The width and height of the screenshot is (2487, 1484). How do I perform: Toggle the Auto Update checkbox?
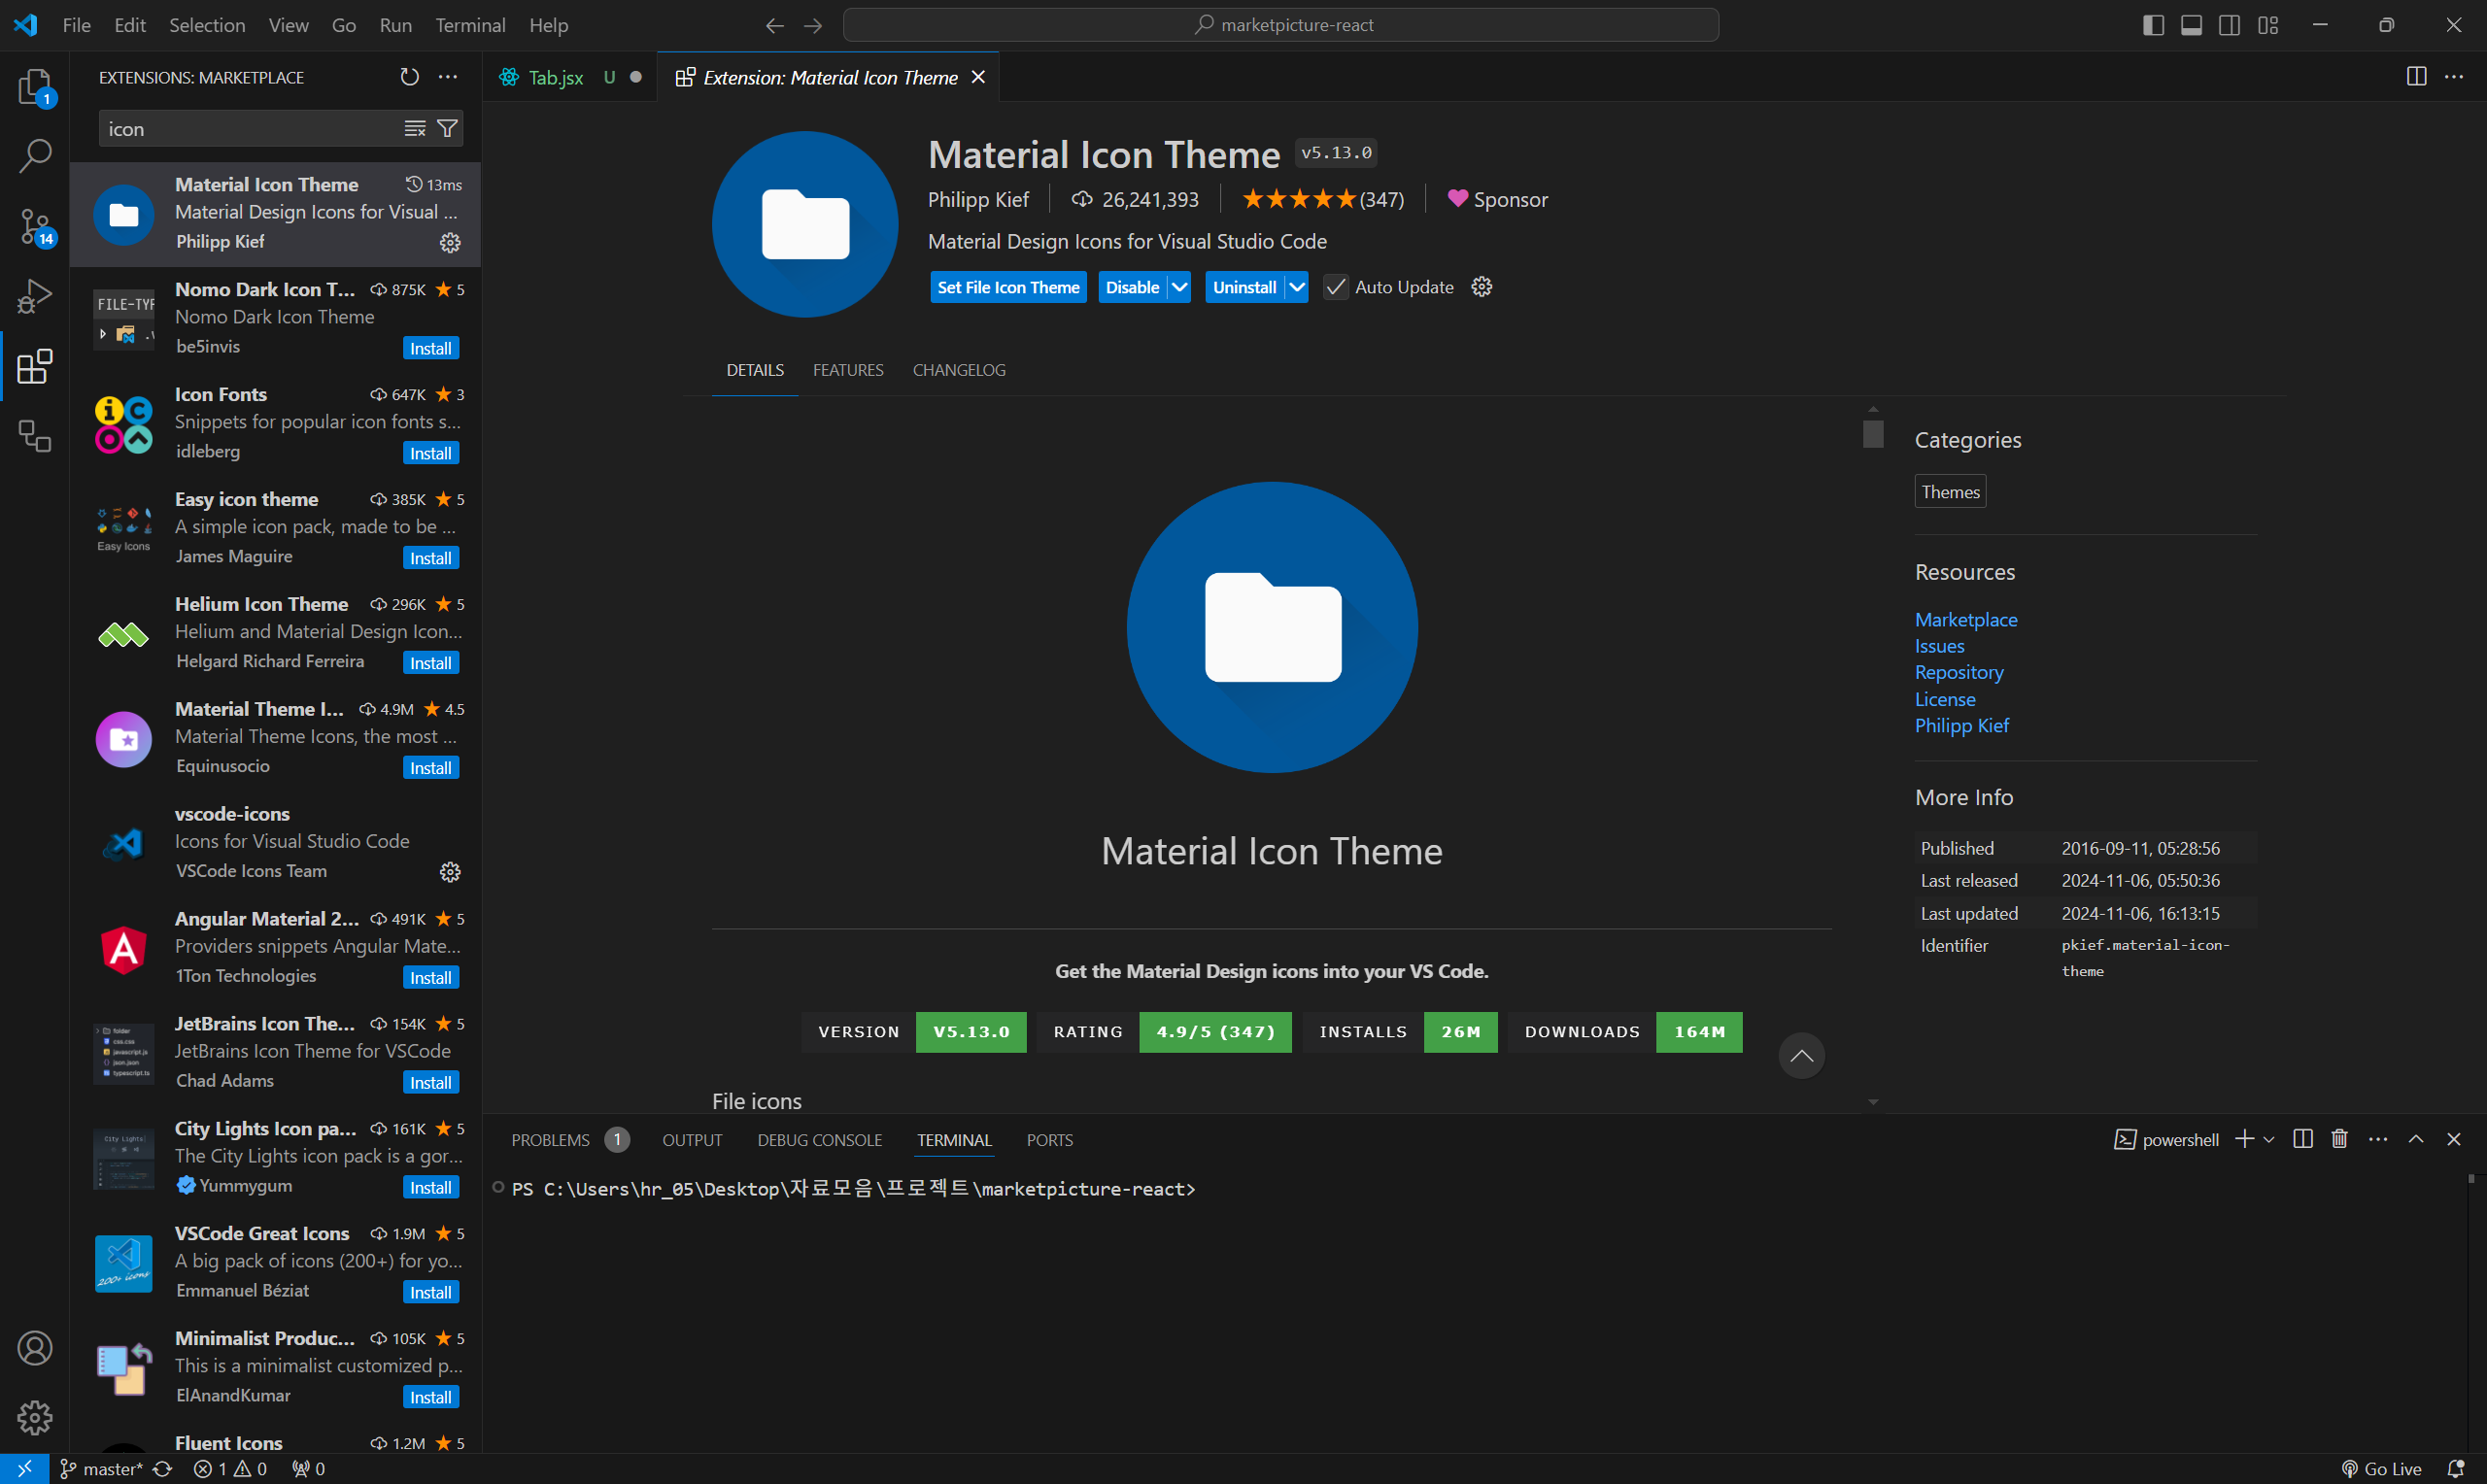(x=1336, y=287)
